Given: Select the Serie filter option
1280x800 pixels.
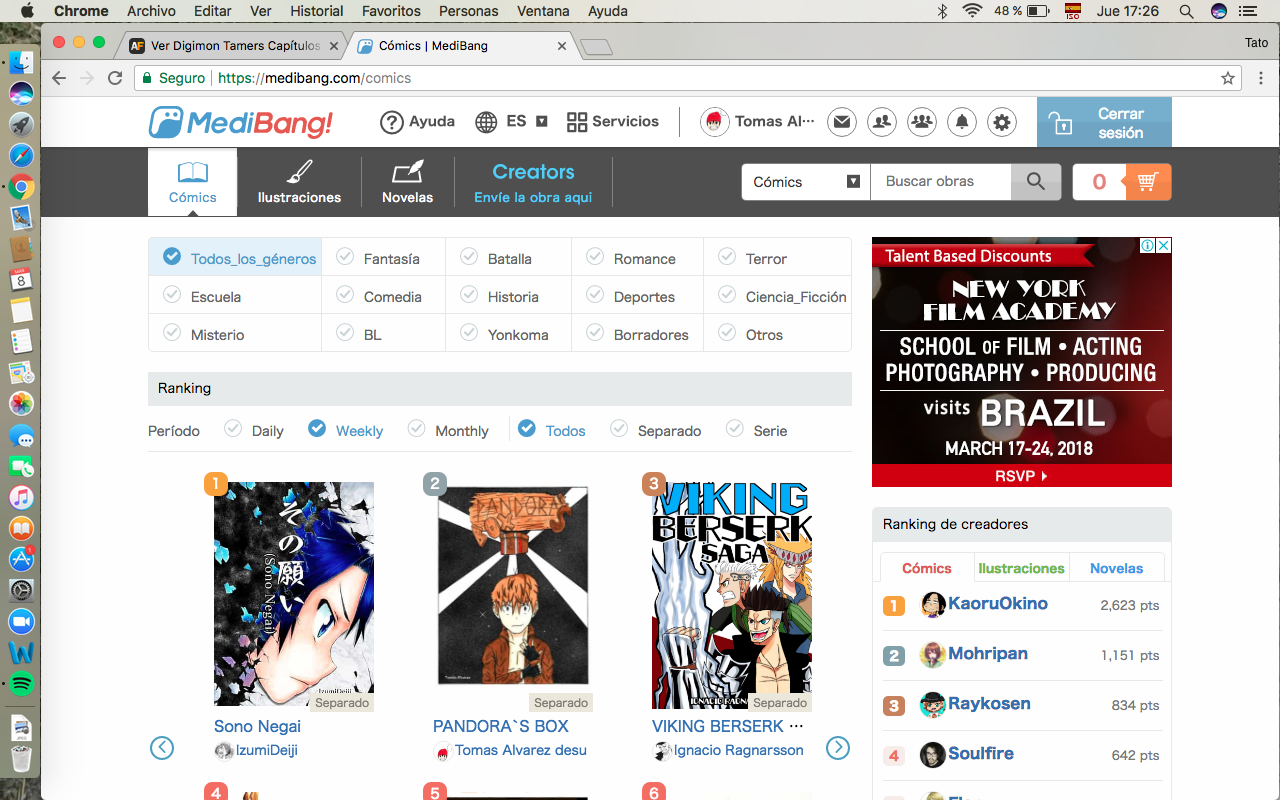Looking at the screenshot, I should [757, 430].
